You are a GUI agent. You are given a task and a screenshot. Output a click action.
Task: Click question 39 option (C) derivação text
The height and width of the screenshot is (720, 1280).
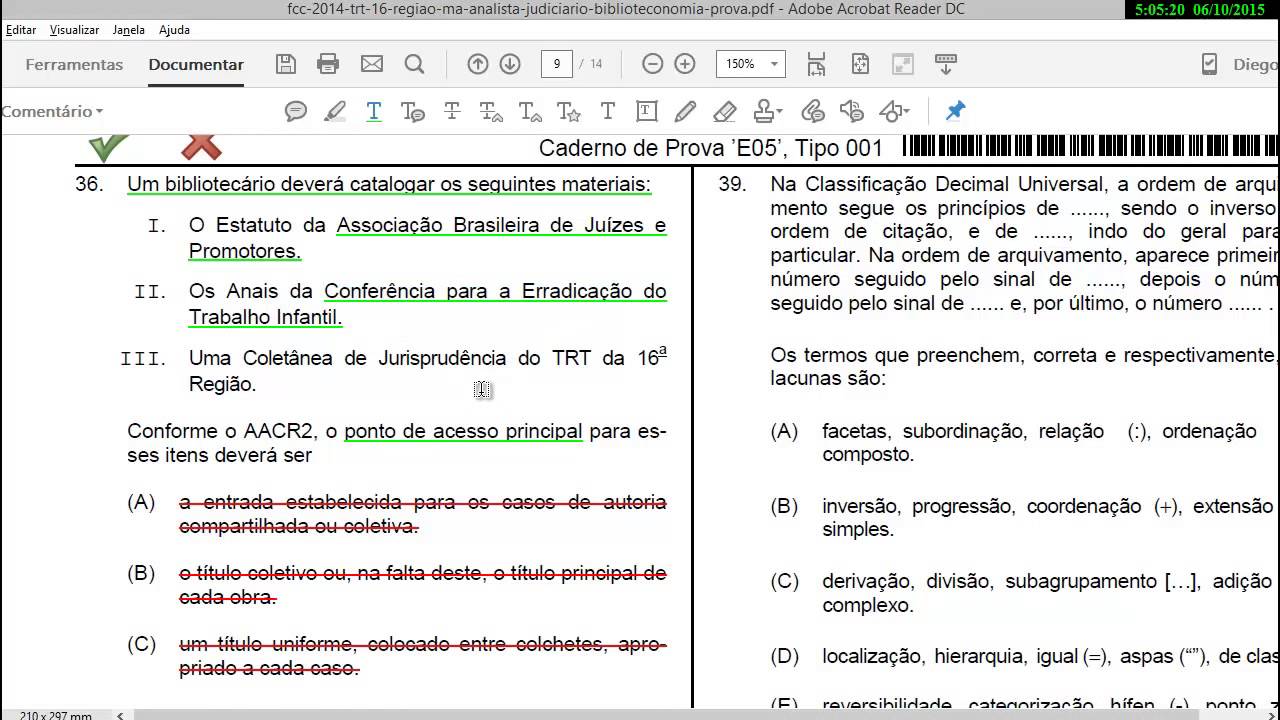tap(1047, 593)
